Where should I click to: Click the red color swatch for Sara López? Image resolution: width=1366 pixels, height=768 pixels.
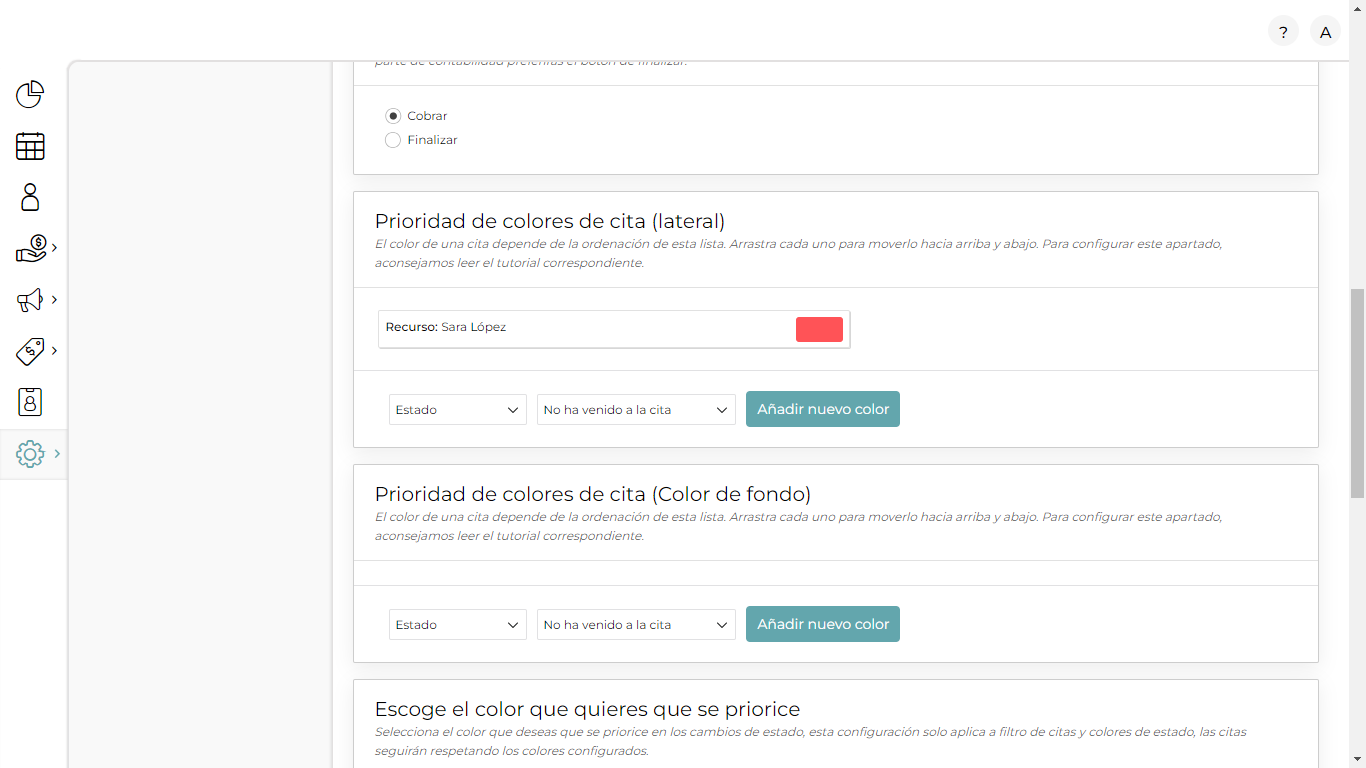(819, 329)
